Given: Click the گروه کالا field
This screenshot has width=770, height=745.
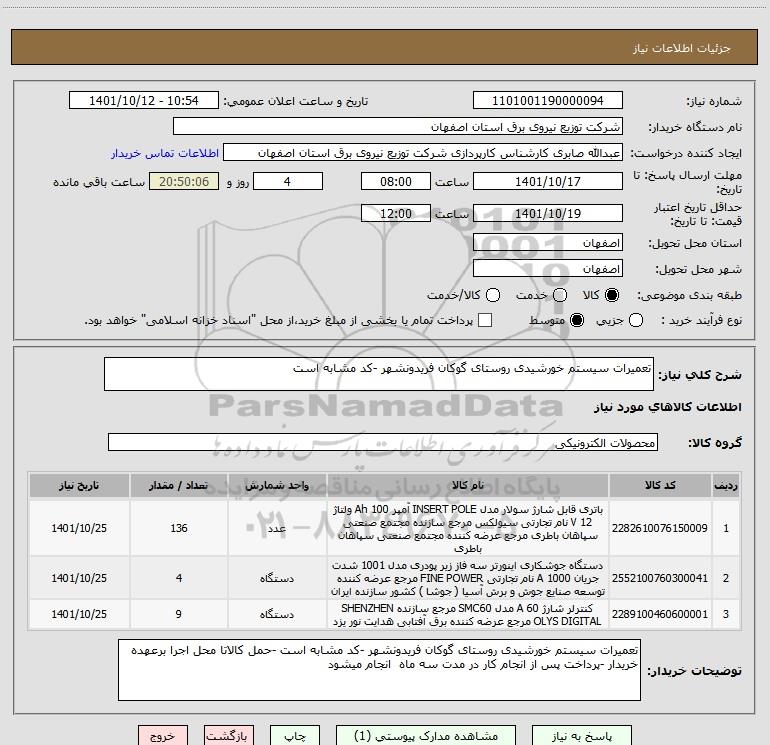Looking at the screenshot, I should click(x=383, y=442).
